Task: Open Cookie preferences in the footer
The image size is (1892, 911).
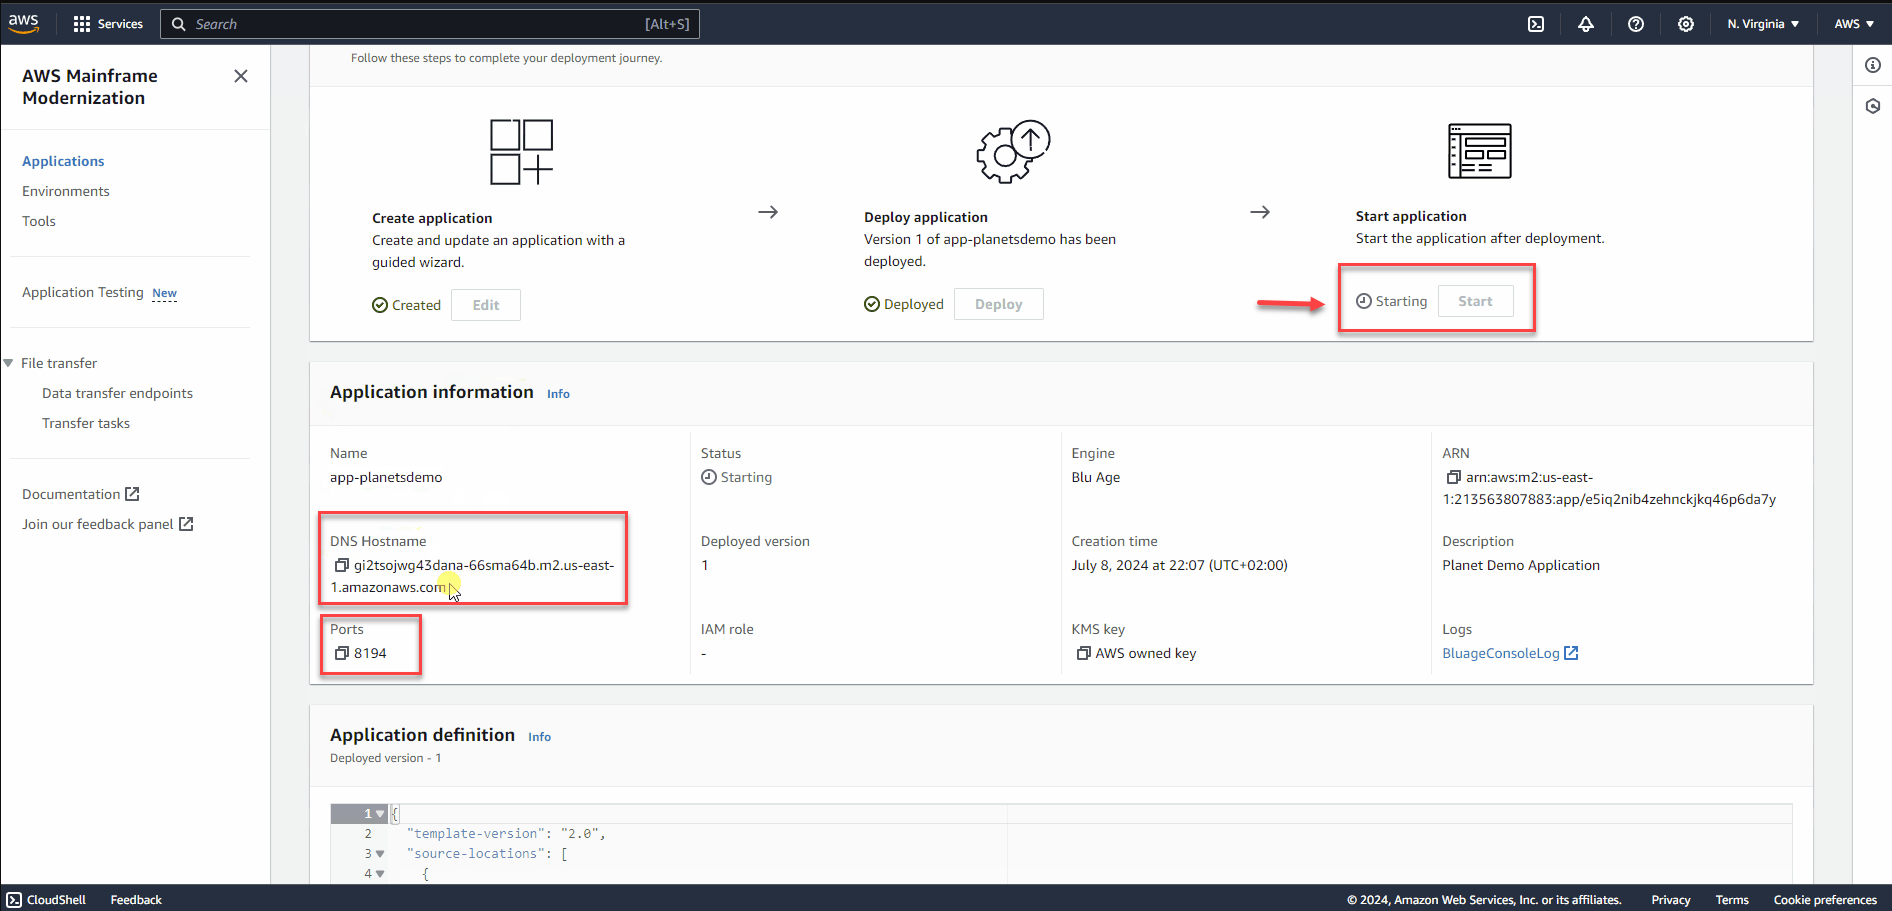Action: (1825, 900)
